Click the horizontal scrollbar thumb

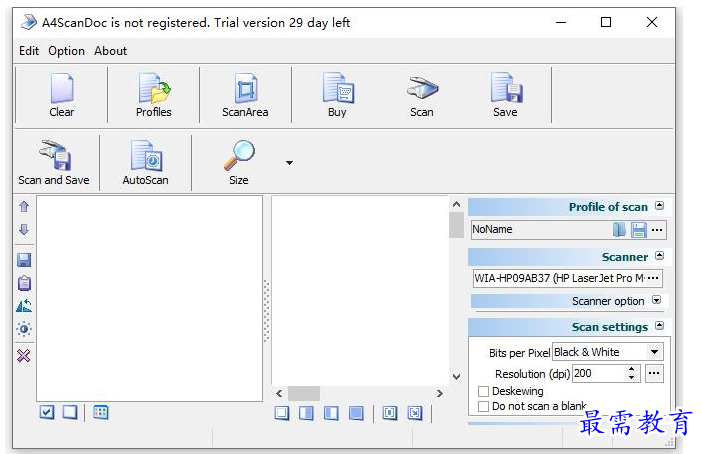(304, 393)
